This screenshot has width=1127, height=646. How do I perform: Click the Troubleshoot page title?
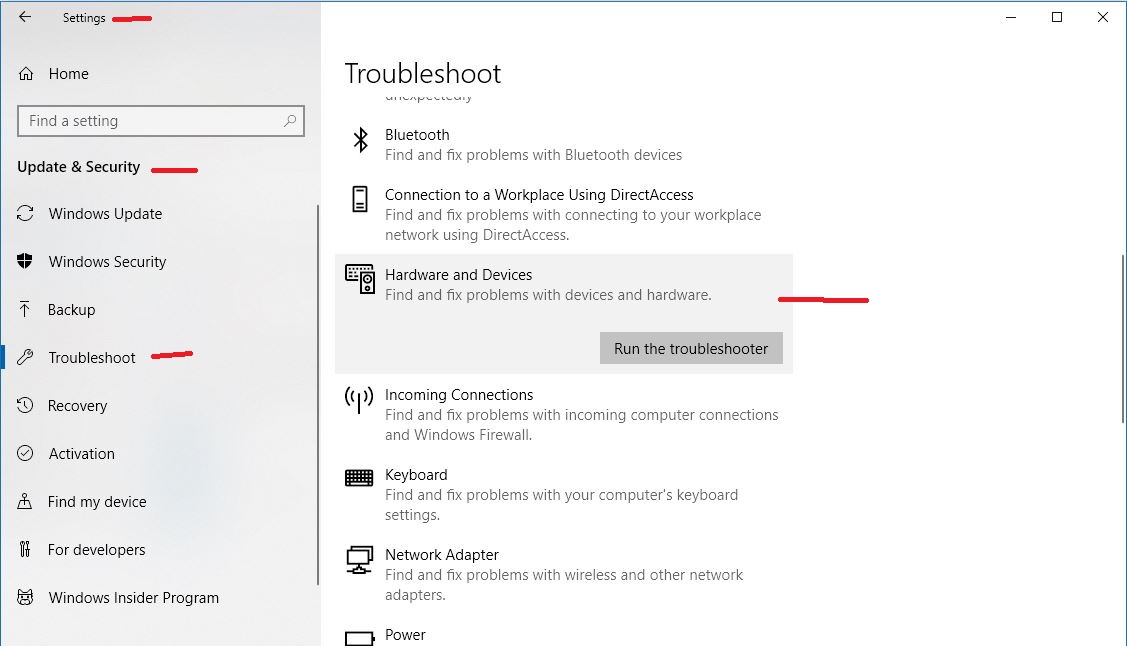(423, 73)
